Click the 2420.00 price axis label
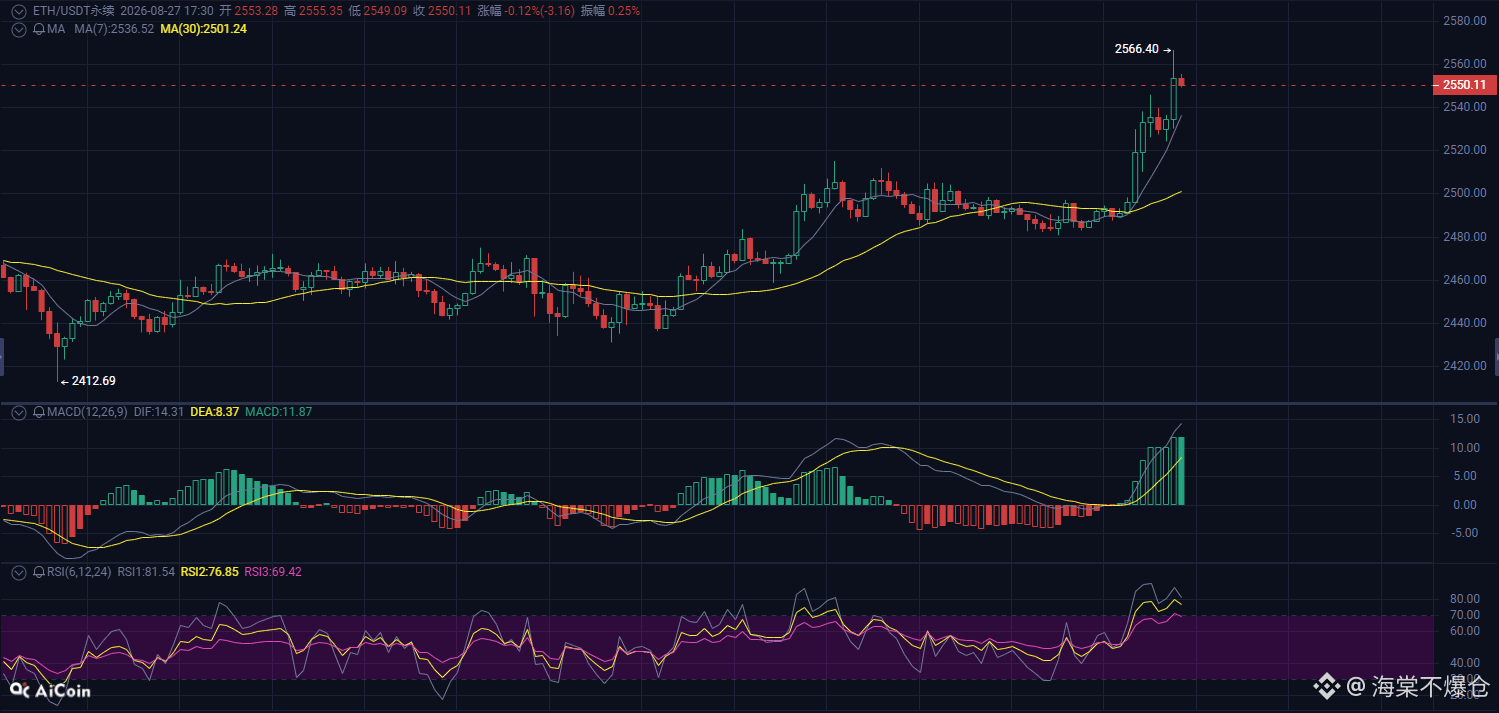 point(1464,366)
